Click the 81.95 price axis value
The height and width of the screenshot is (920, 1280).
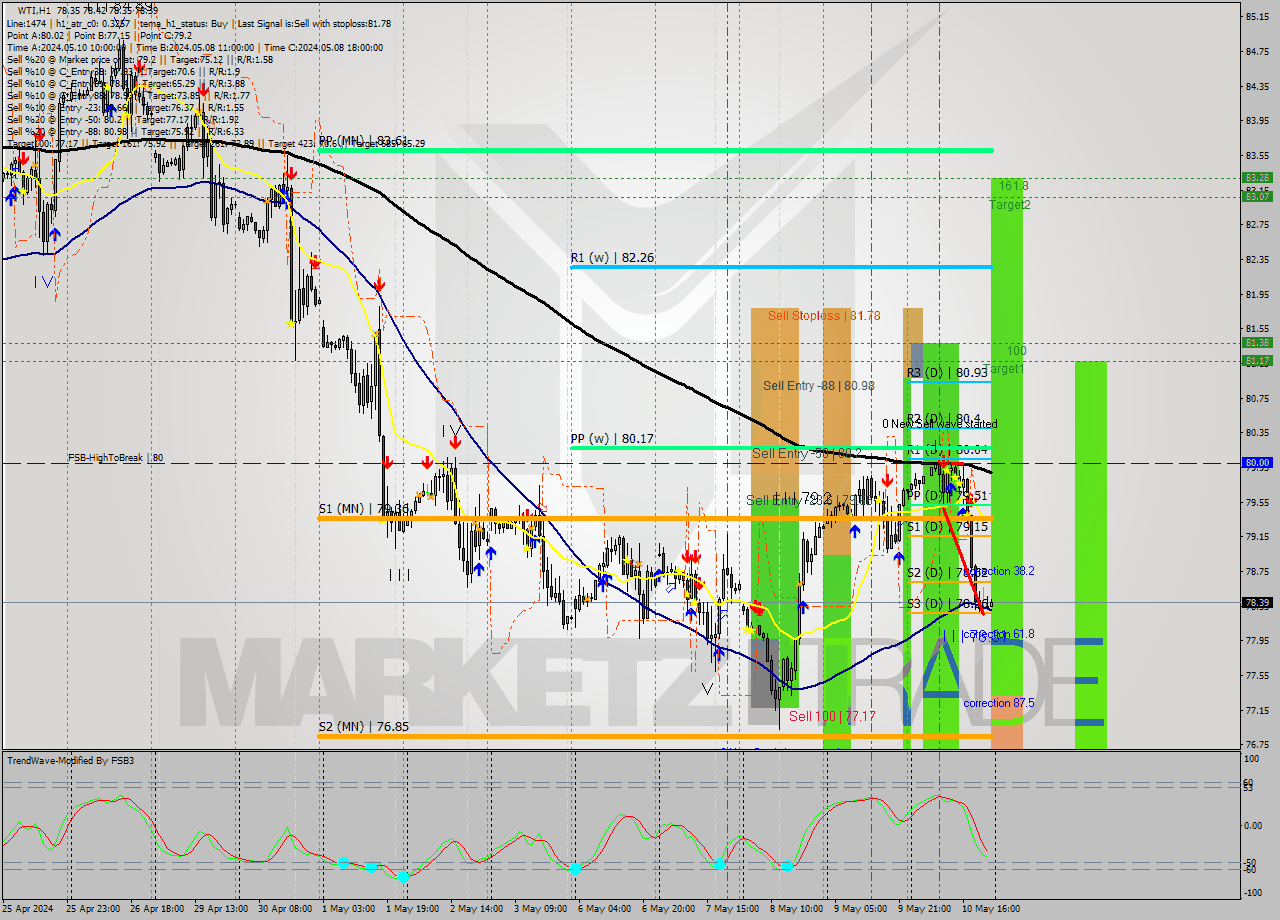tap(1257, 295)
